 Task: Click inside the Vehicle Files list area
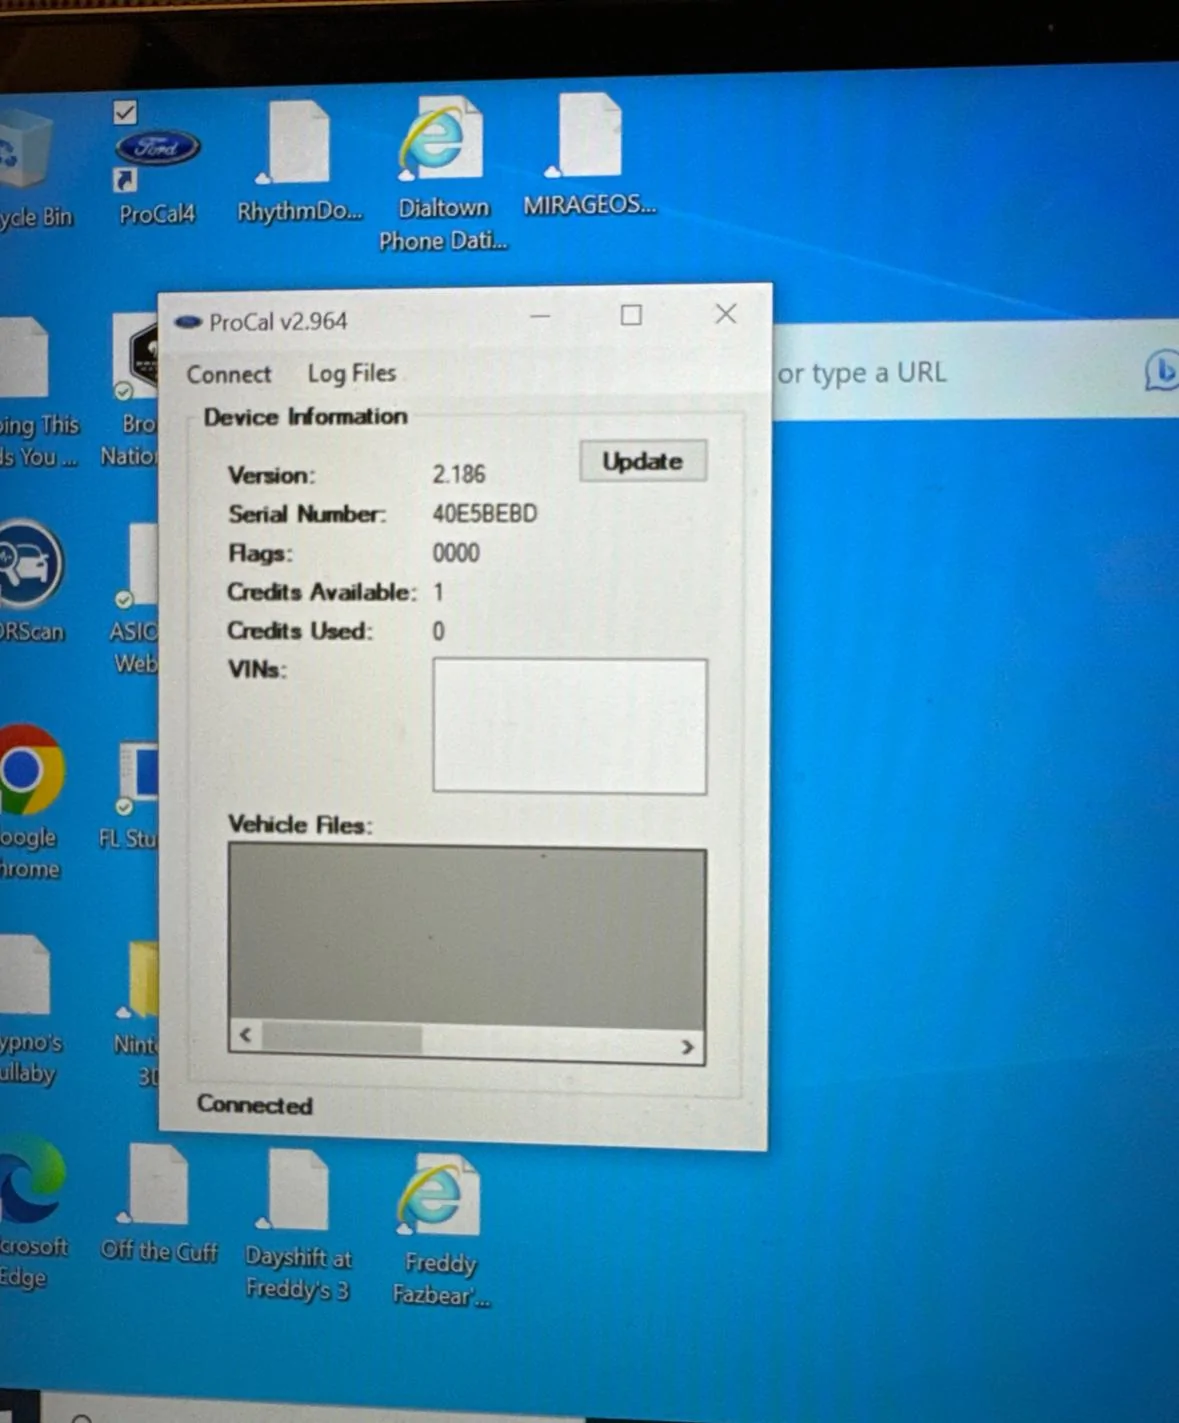pos(467,935)
